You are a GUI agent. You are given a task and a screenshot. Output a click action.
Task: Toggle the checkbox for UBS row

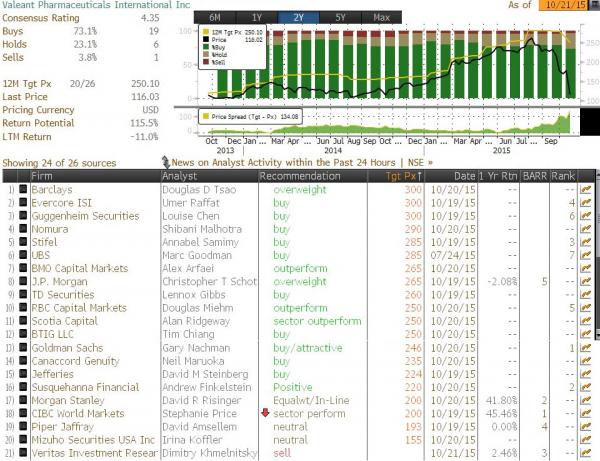pyautogui.click(x=23, y=255)
